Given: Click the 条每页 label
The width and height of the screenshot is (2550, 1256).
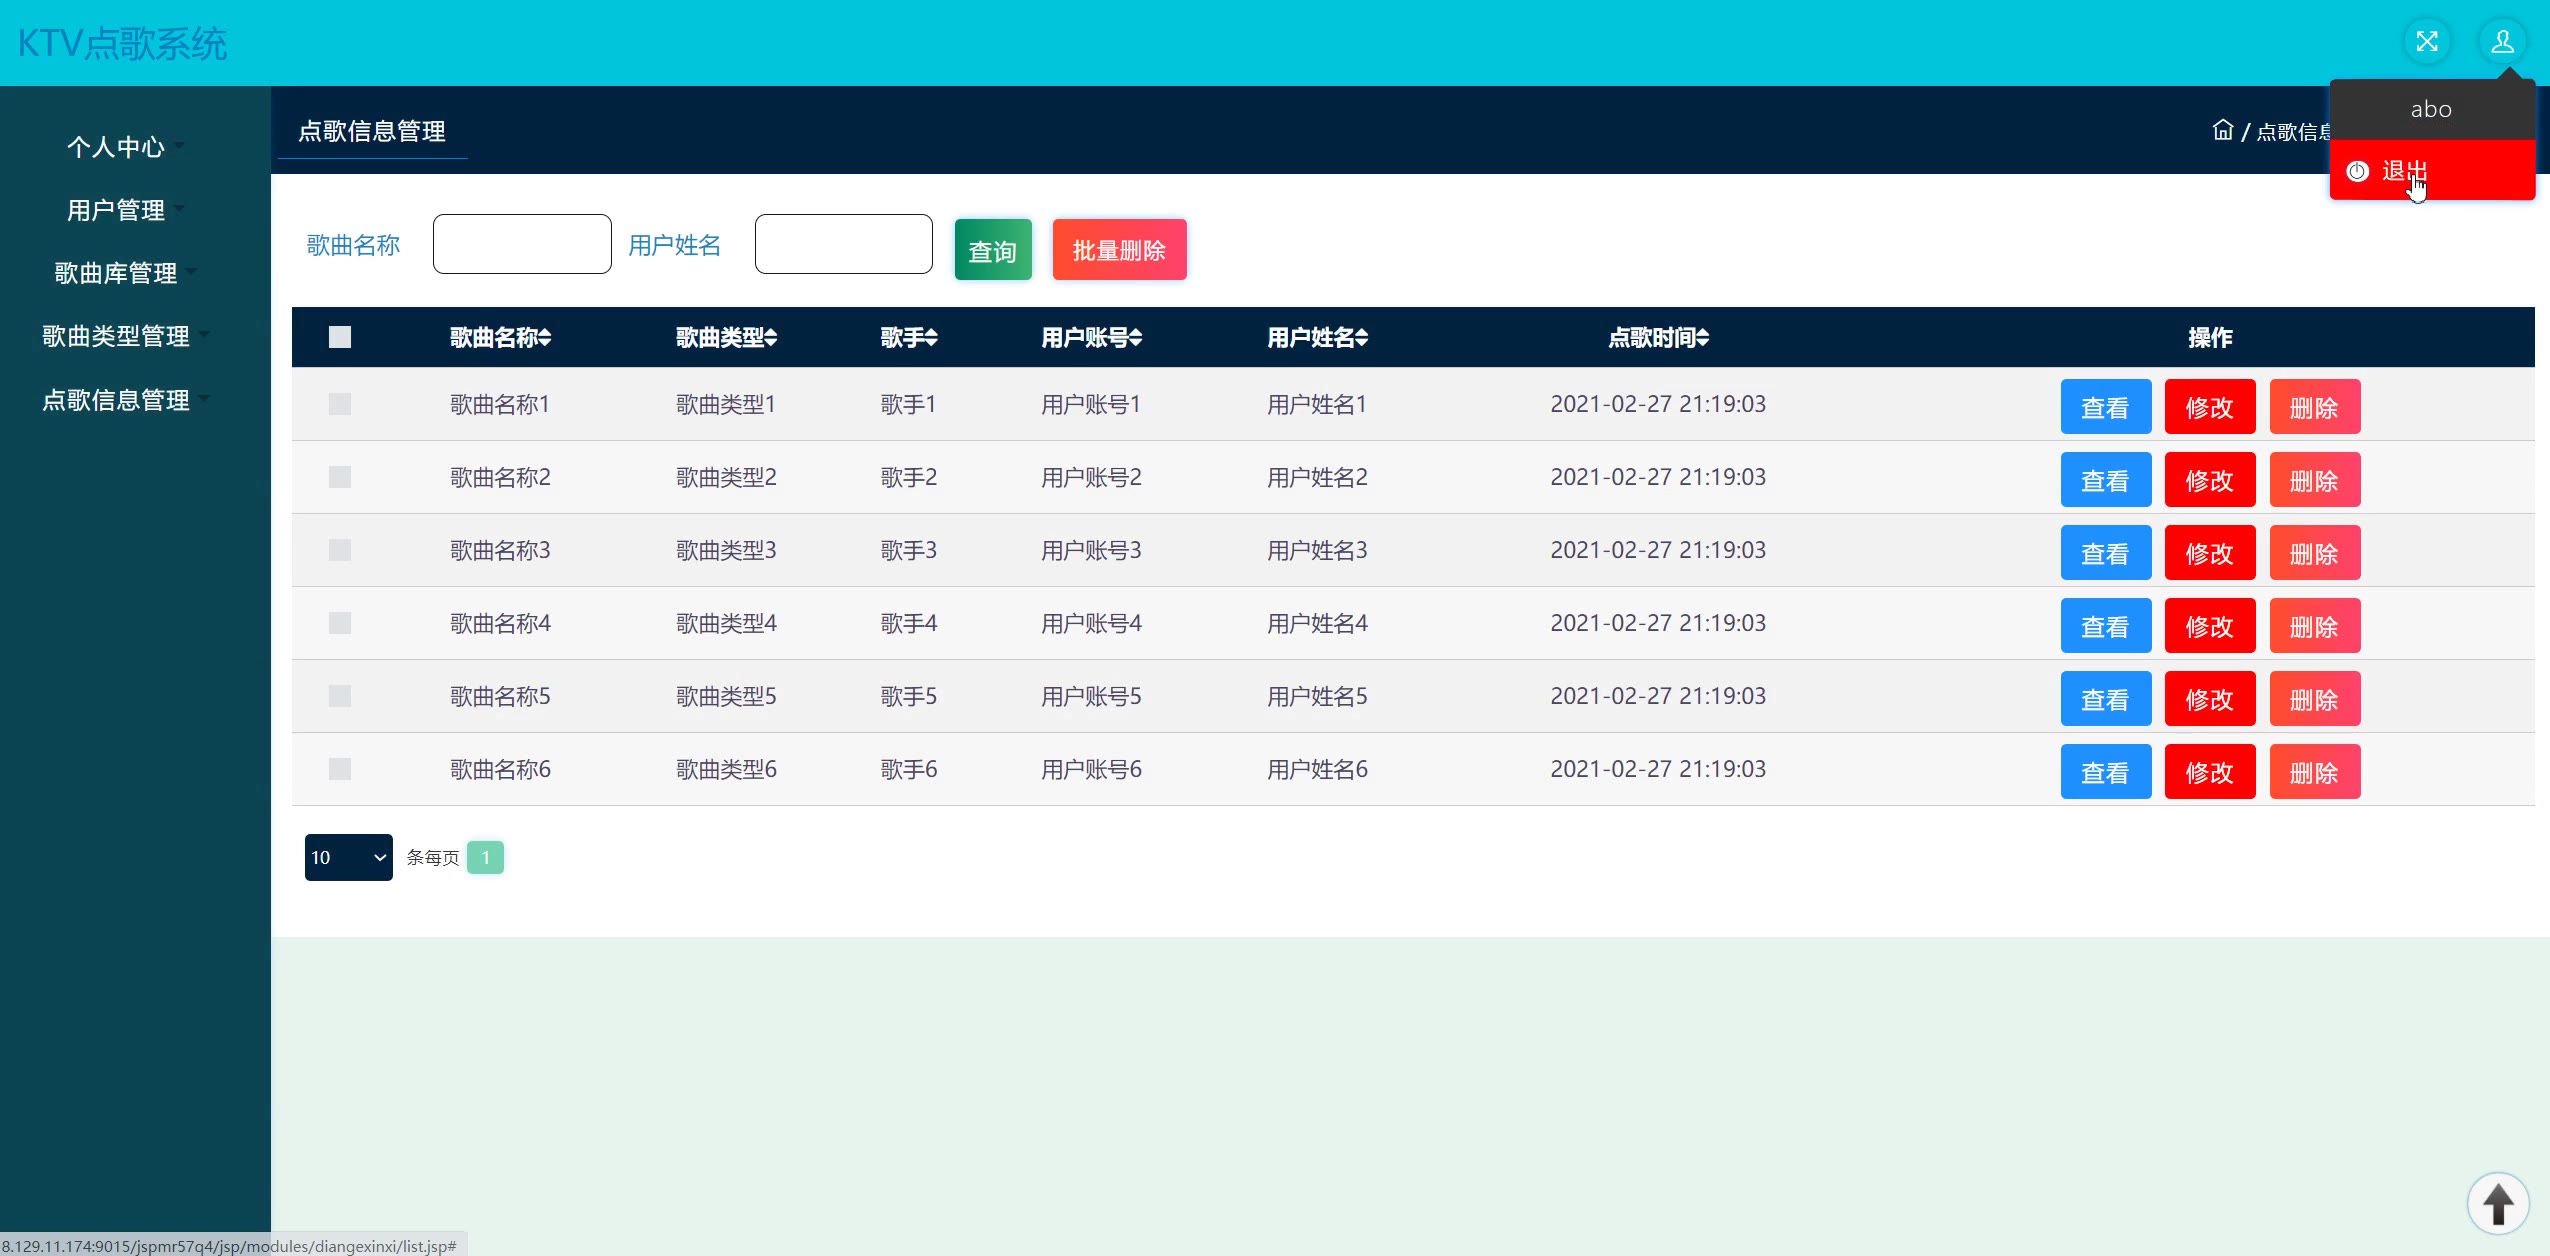Looking at the screenshot, I should pos(432,858).
